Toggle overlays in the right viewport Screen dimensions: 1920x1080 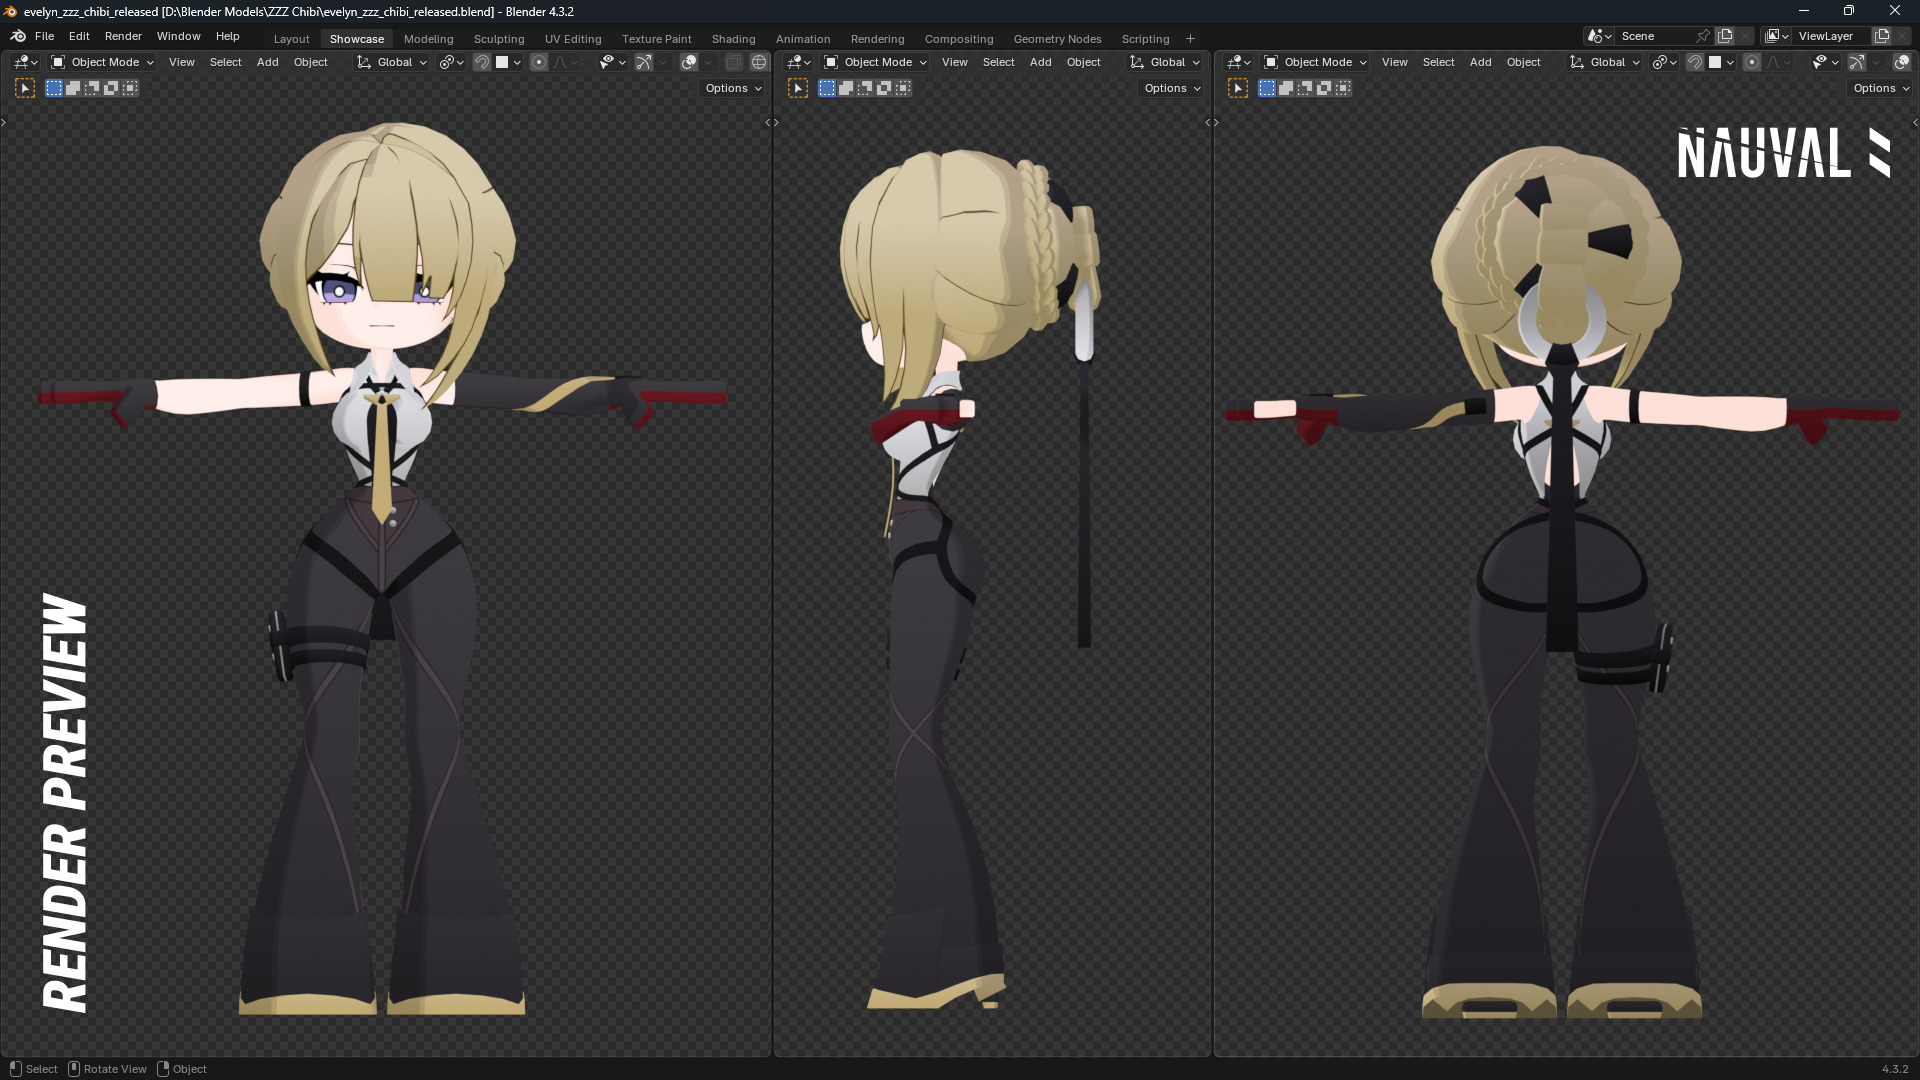click(x=1902, y=62)
